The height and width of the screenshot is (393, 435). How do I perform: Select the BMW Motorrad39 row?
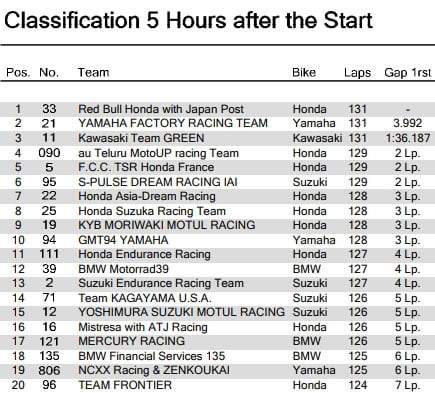pyautogui.click(x=217, y=269)
